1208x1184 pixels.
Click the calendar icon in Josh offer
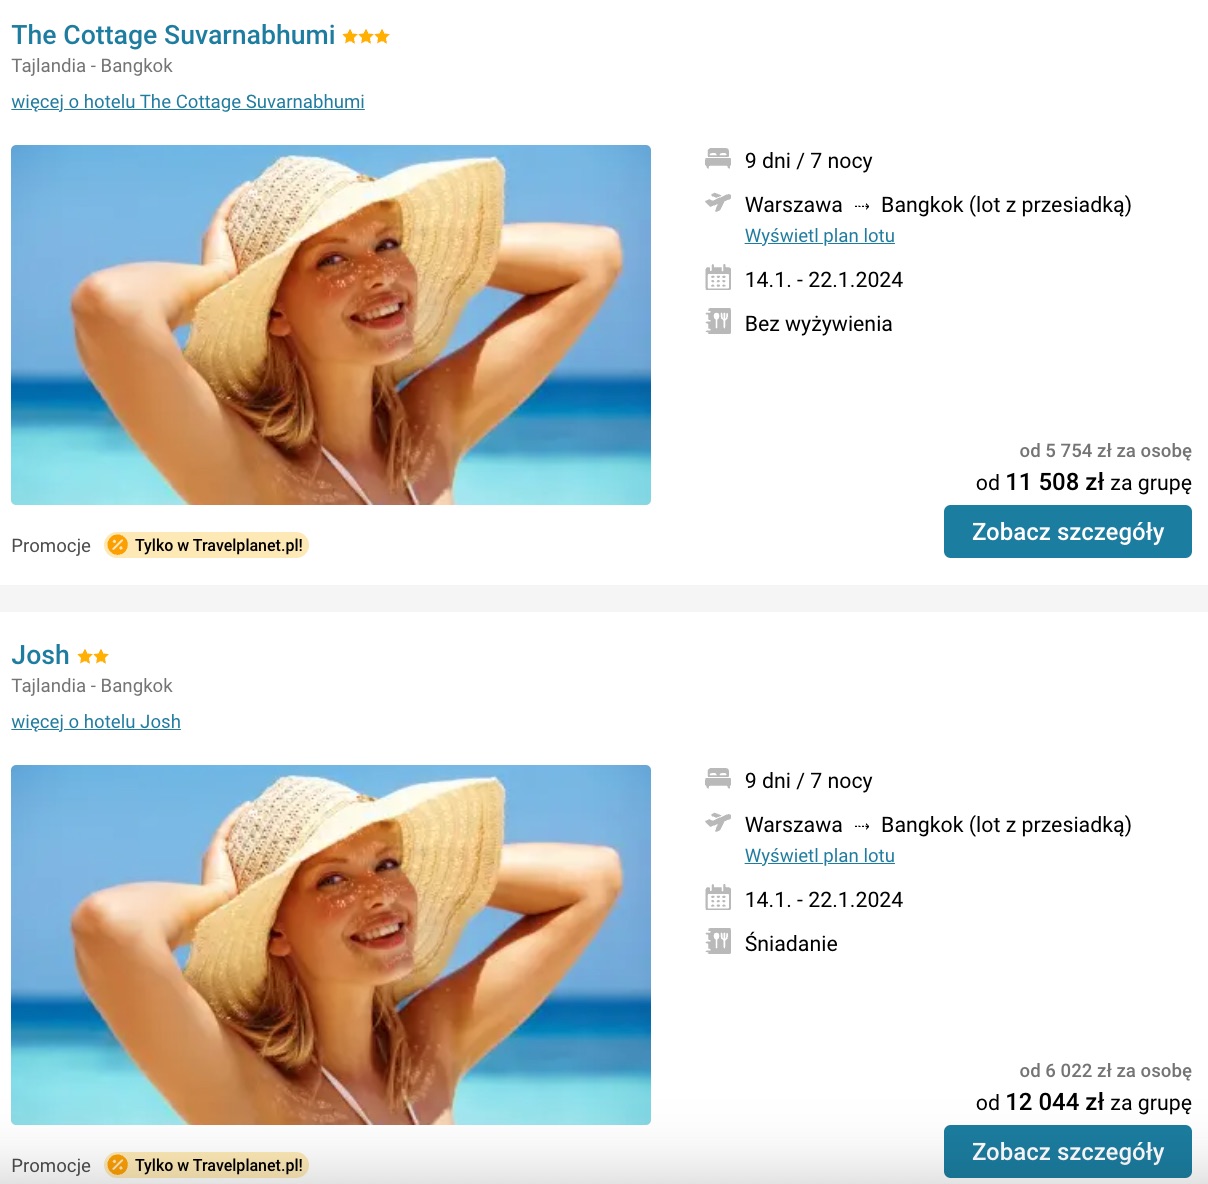pyautogui.click(x=718, y=898)
